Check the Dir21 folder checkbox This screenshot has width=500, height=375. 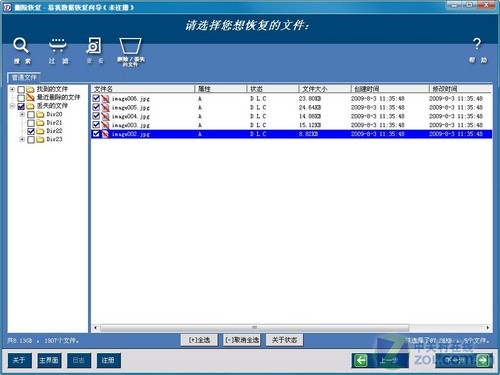point(31,123)
